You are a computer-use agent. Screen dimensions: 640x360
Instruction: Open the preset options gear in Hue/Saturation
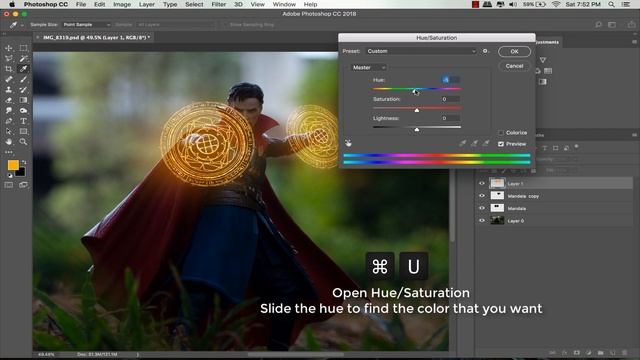click(x=485, y=51)
